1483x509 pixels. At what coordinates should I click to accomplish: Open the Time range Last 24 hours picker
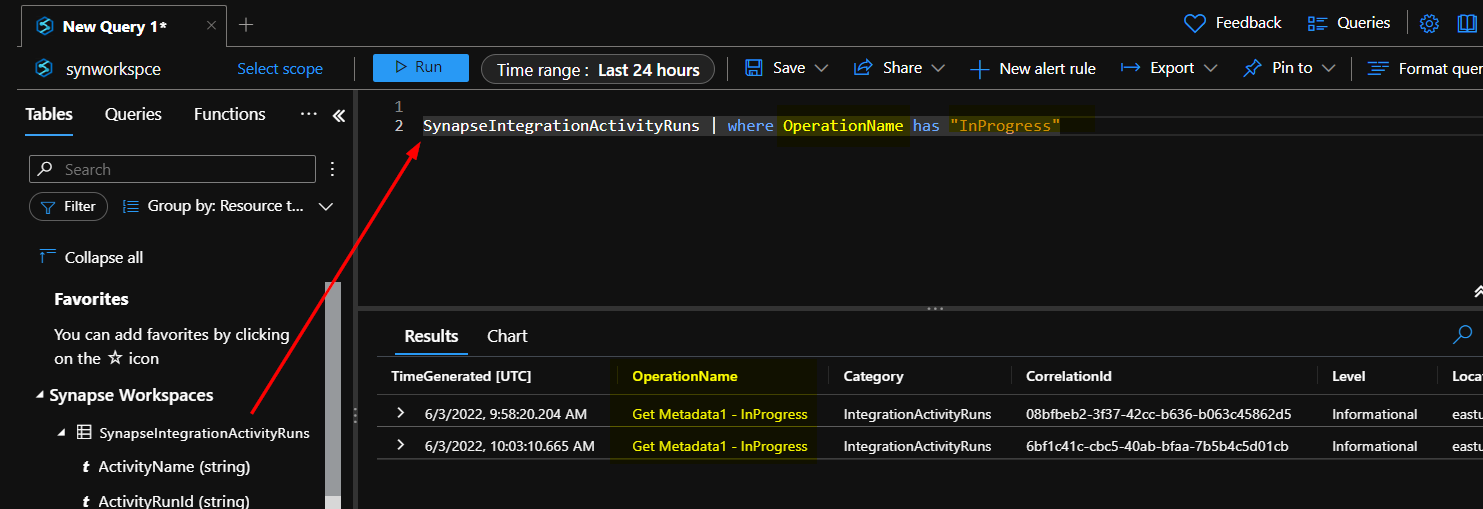(x=598, y=69)
